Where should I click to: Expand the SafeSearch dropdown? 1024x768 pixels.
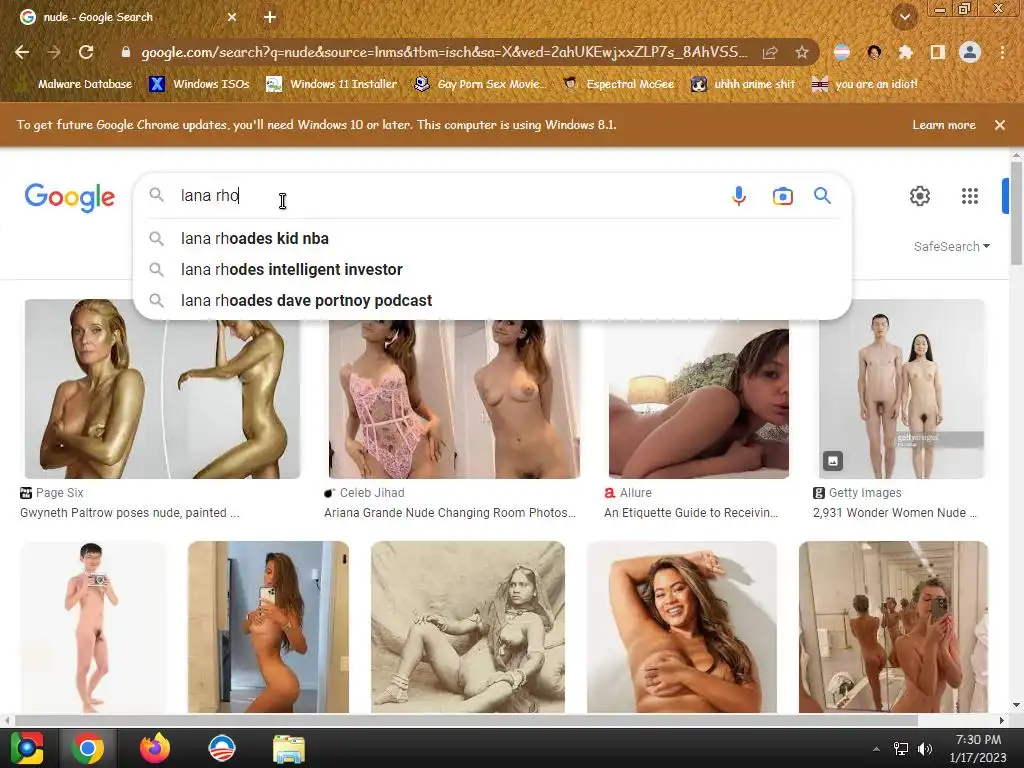click(x=952, y=246)
